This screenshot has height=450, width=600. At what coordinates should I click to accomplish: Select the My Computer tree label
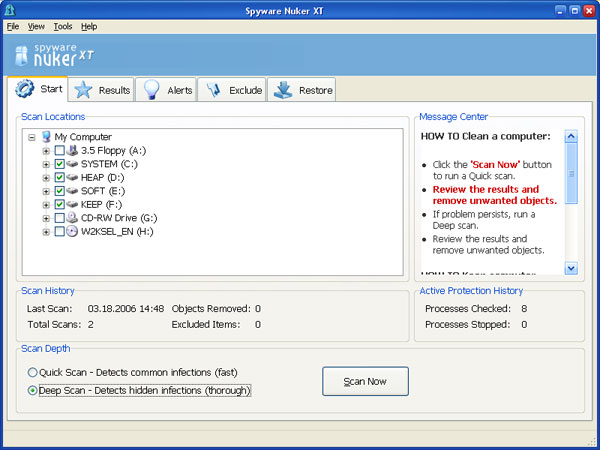point(83,137)
